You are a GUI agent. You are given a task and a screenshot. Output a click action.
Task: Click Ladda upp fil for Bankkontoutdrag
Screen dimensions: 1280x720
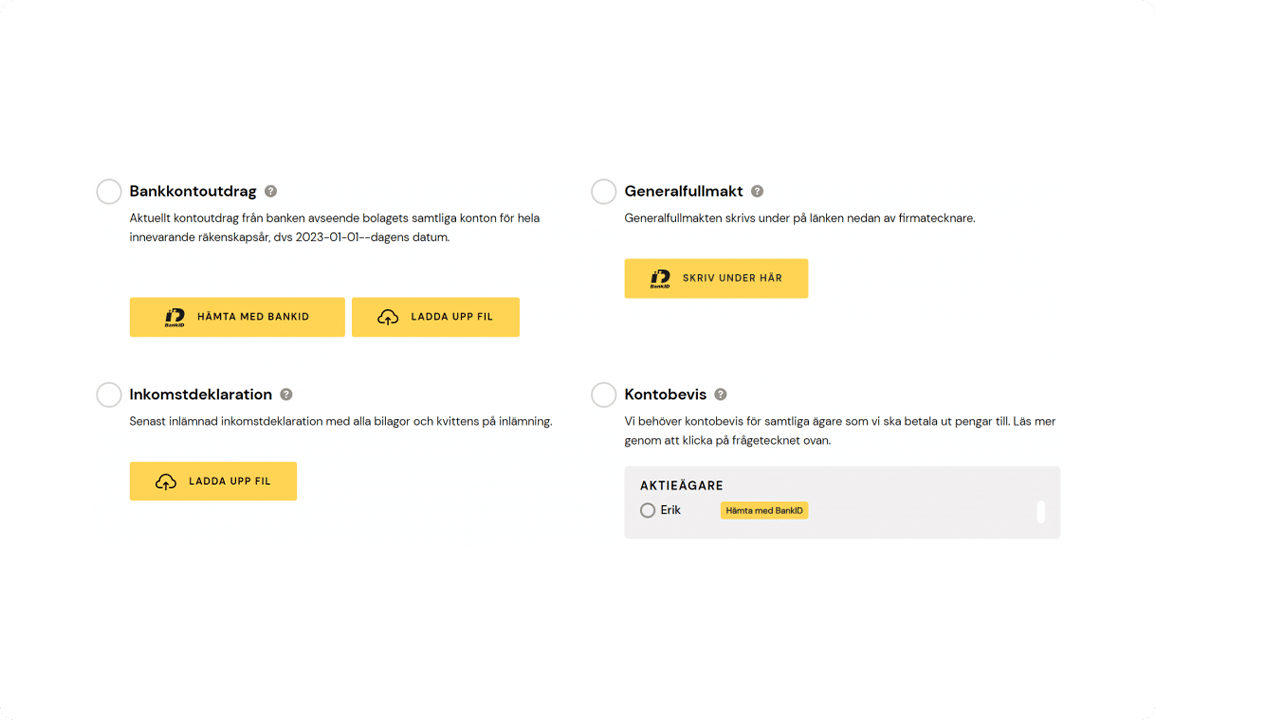pos(436,317)
